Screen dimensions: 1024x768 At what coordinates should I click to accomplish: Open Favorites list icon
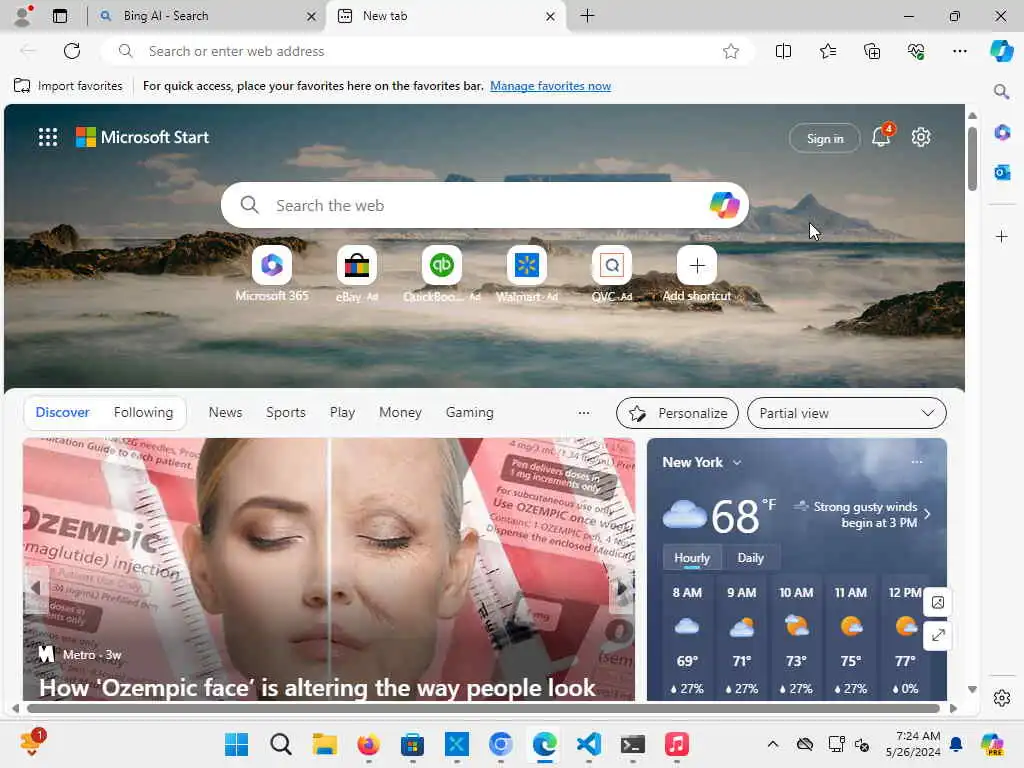(827, 51)
